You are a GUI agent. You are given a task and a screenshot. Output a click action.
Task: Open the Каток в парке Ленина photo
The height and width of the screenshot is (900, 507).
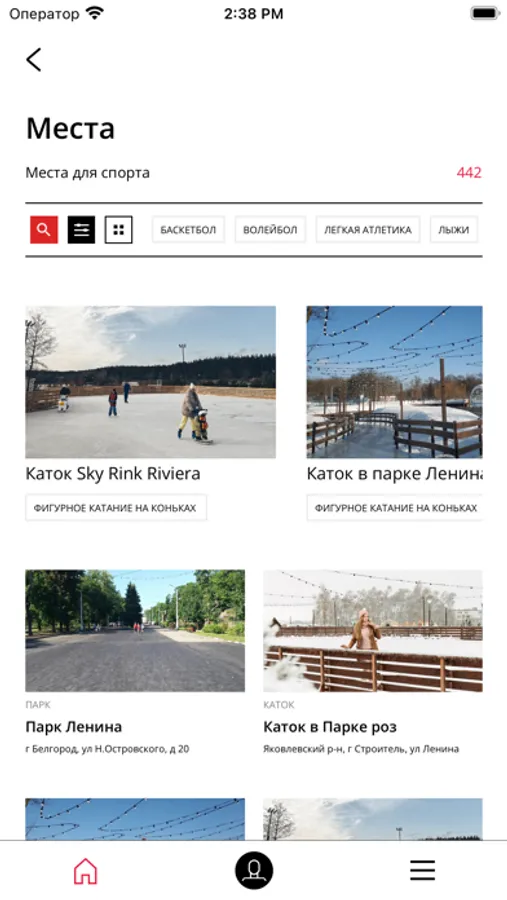tap(394, 382)
